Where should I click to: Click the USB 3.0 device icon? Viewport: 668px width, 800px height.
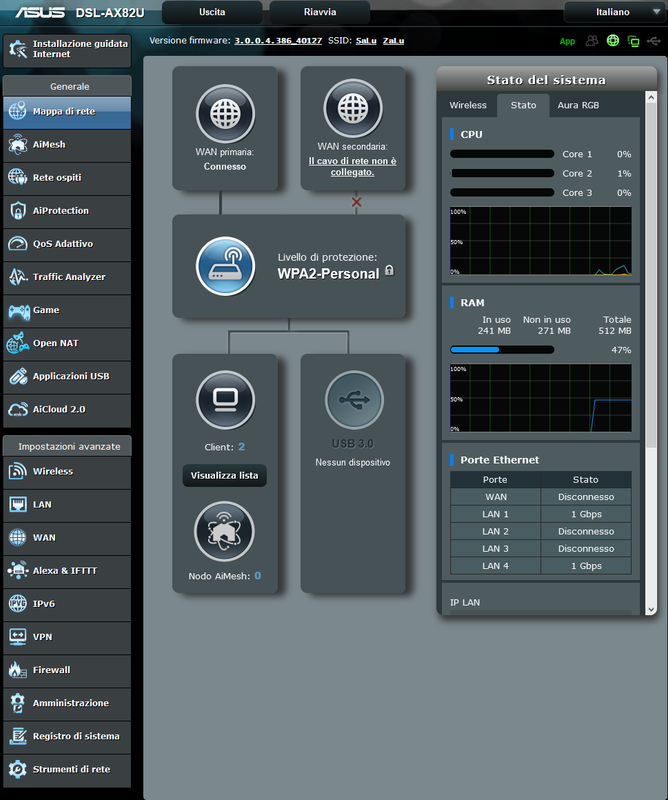pos(354,399)
